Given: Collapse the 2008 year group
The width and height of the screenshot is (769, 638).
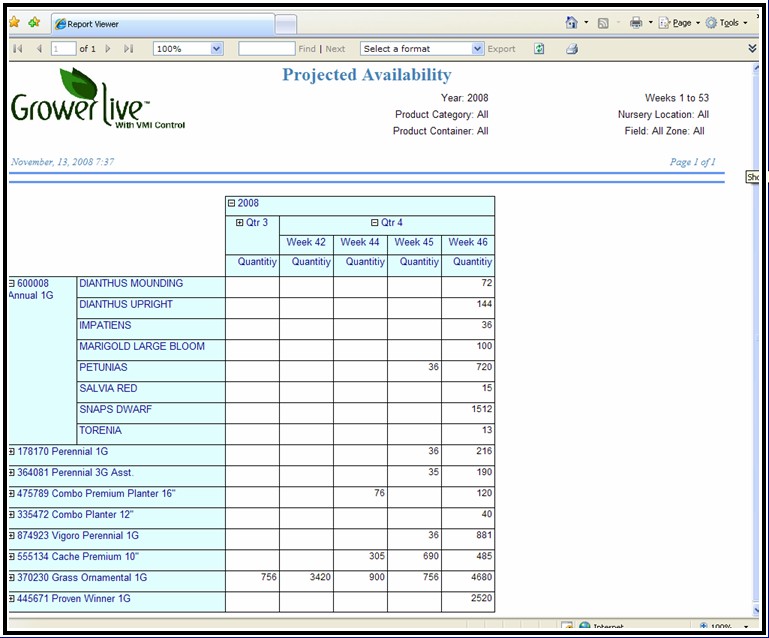Looking at the screenshot, I should 232,203.
